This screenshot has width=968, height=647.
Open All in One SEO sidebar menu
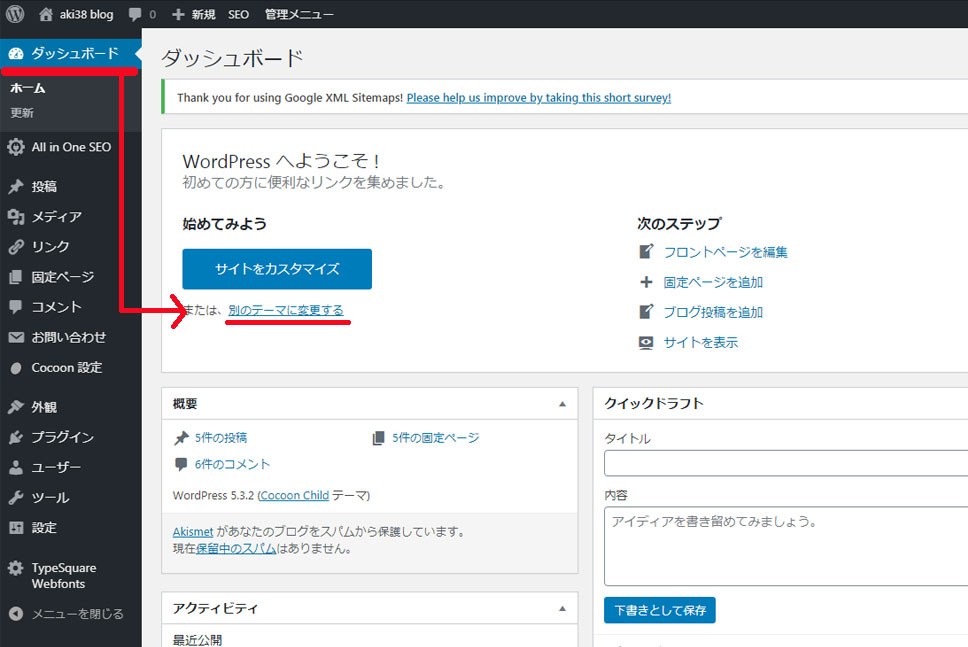pyautogui.click(x=70, y=147)
